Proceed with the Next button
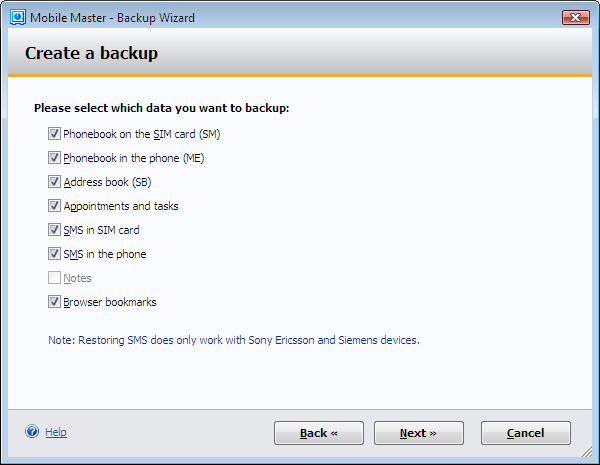 (x=418, y=433)
